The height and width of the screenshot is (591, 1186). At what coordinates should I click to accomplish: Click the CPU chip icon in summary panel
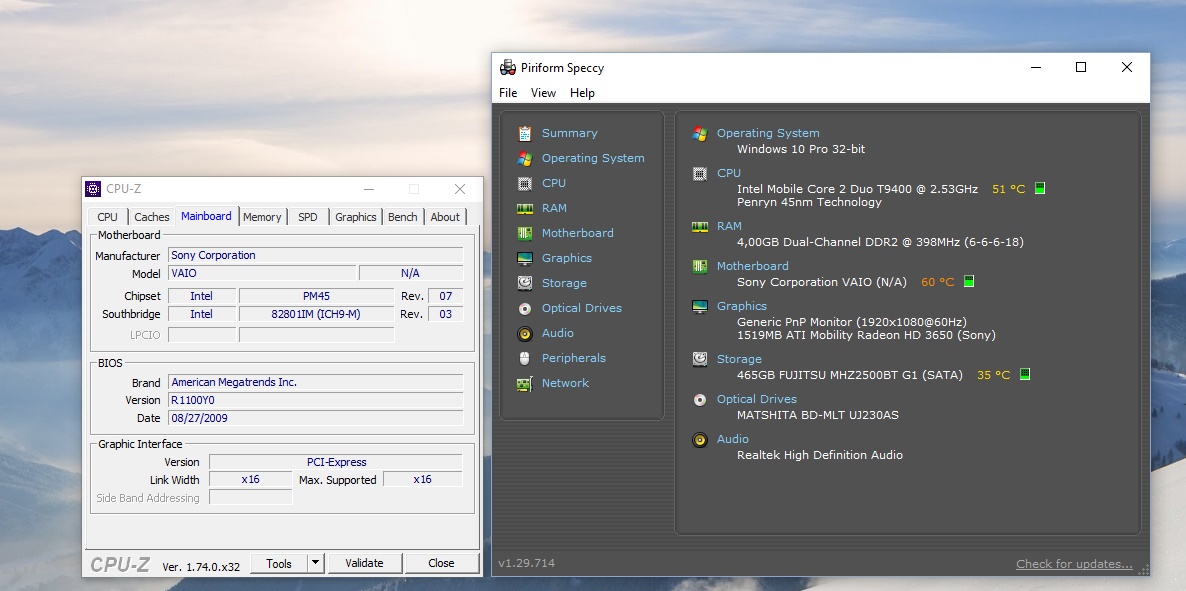point(700,173)
